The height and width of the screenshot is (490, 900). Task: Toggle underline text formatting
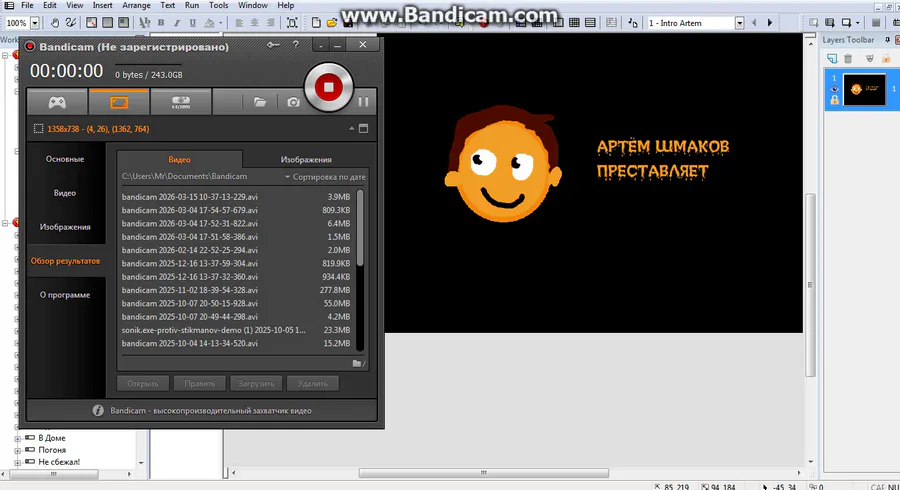(193, 23)
